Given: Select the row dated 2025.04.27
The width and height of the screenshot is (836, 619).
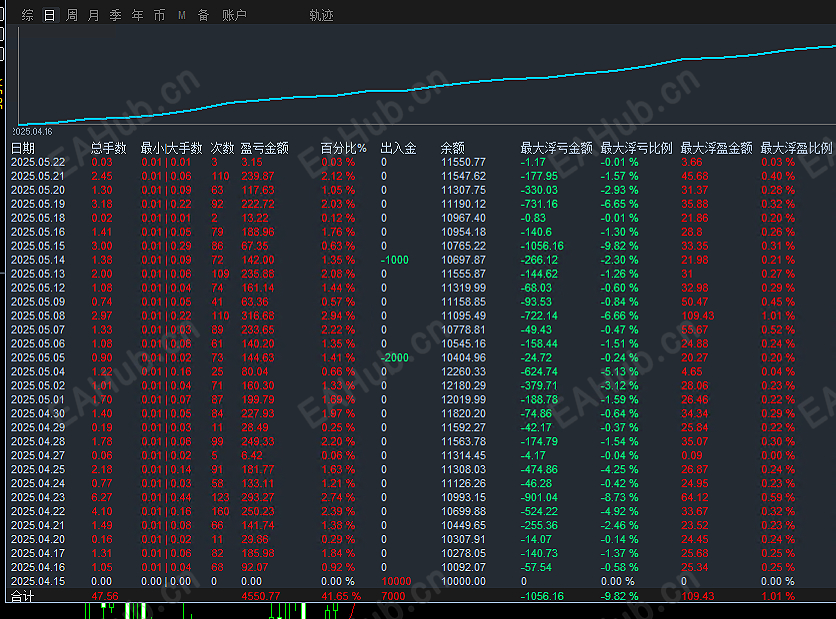Looking at the screenshot, I should [x=423, y=455].
